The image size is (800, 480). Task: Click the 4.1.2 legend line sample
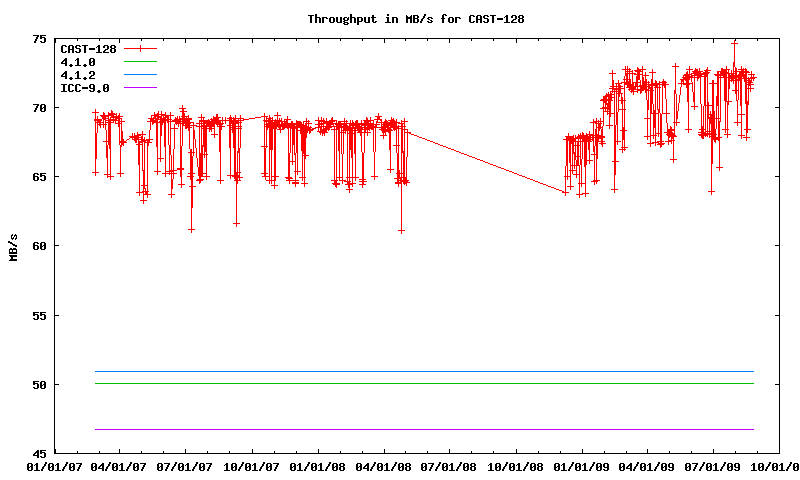[x=141, y=75]
